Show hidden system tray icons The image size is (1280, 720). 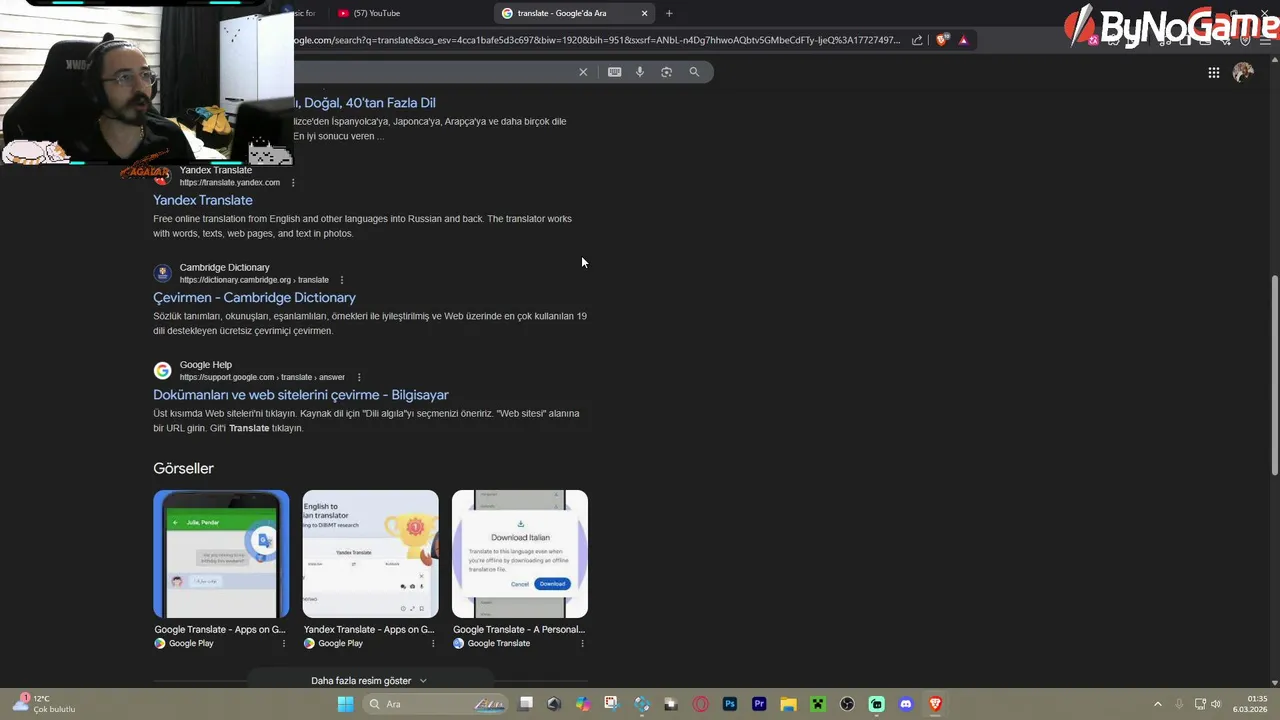pyautogui.click(x=1158, y=704)
